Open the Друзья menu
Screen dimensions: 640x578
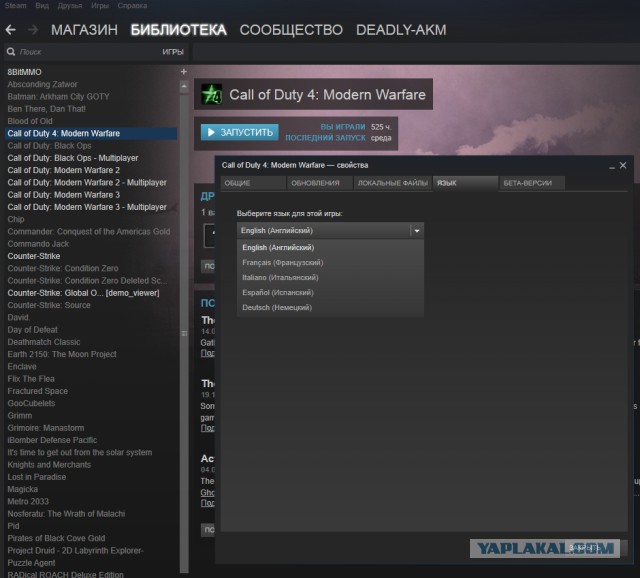click(x=70, y=6)
